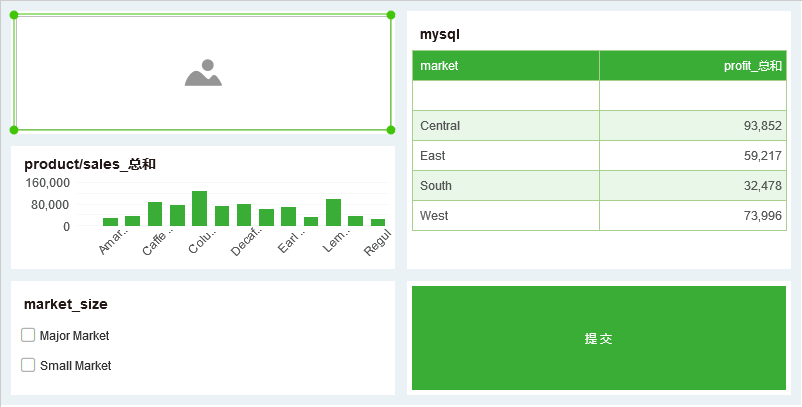802x407 pixels.
Task: Click the product/sales_总和 chart title
Action: [x=90, y=164]
